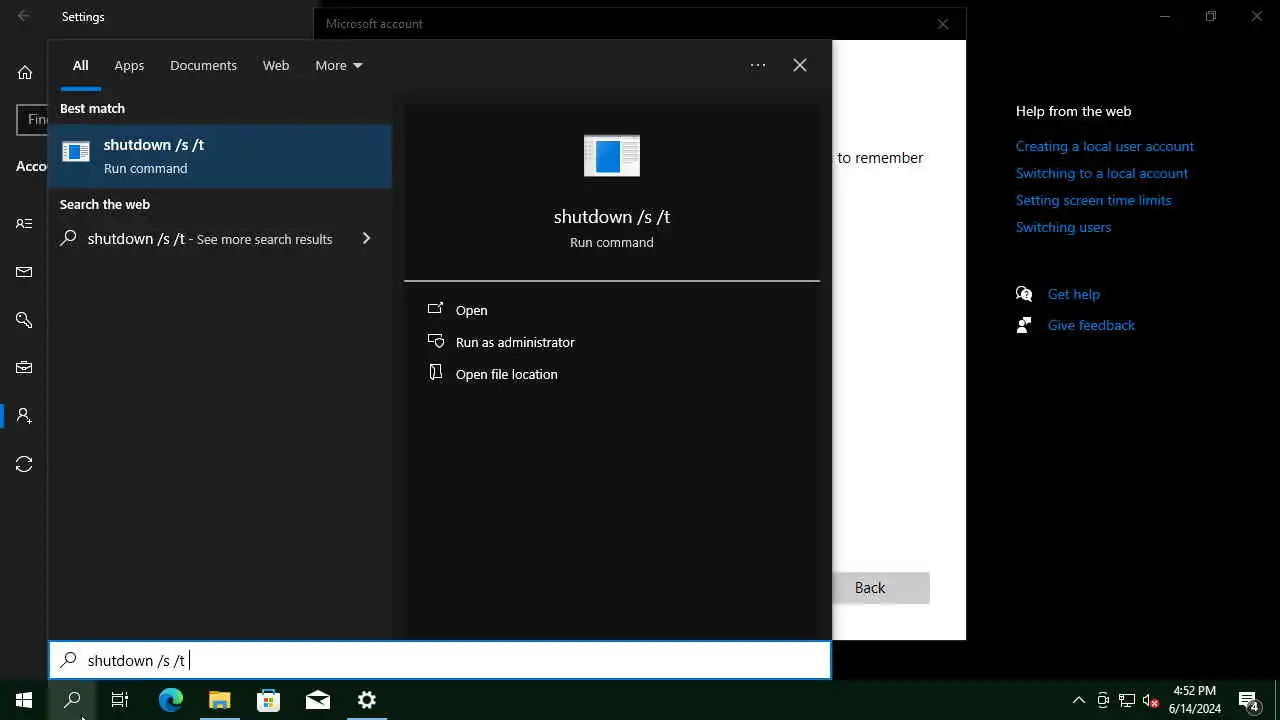Open the search panel options ellipsis

pyautogui.click(x=758, y=65)
